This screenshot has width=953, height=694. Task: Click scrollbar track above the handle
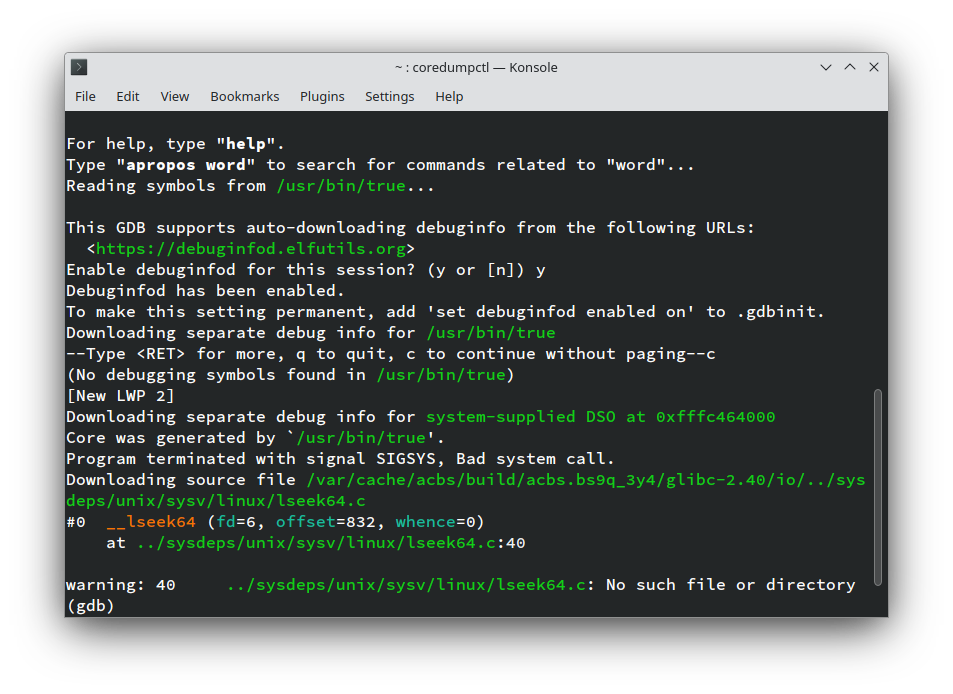coord(878,250)
